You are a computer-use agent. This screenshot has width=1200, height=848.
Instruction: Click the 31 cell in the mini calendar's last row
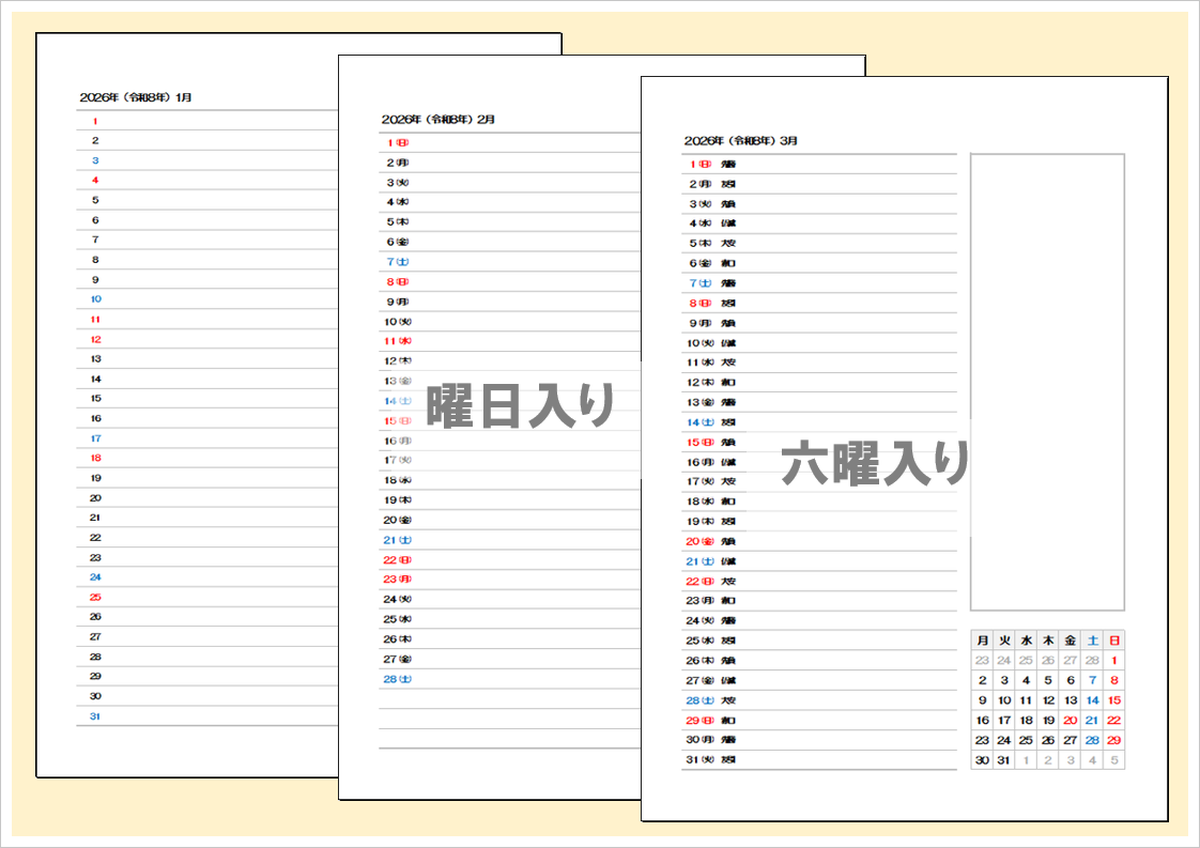[1004, 758]
